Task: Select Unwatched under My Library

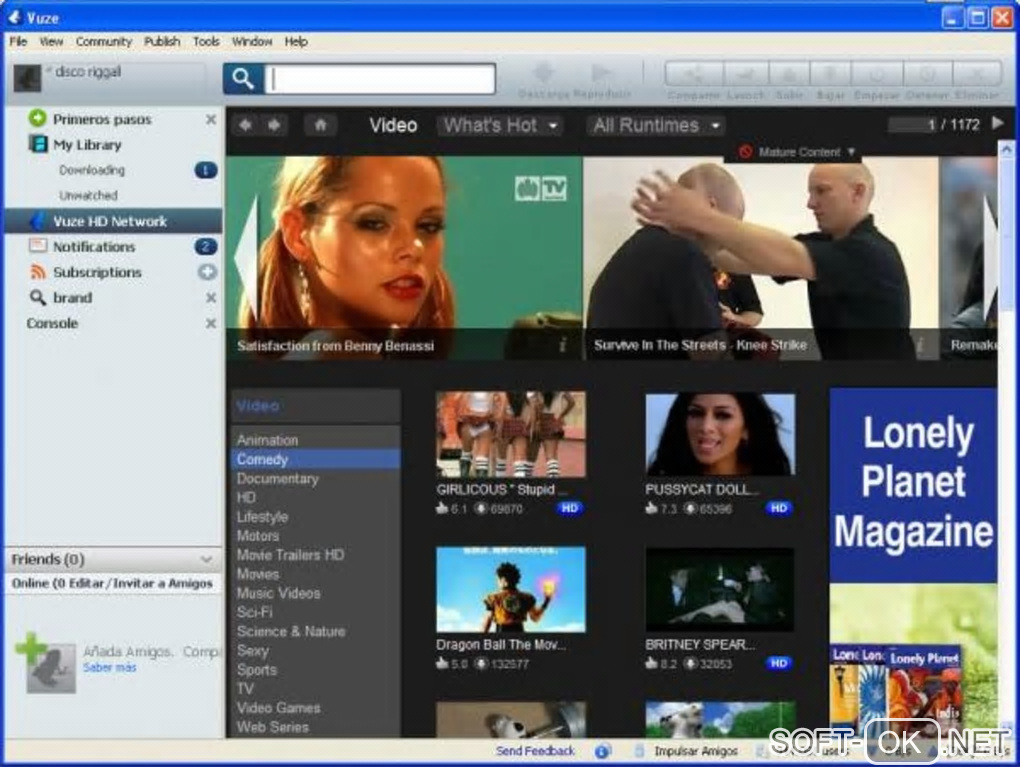Action: (x=88, y=196)
